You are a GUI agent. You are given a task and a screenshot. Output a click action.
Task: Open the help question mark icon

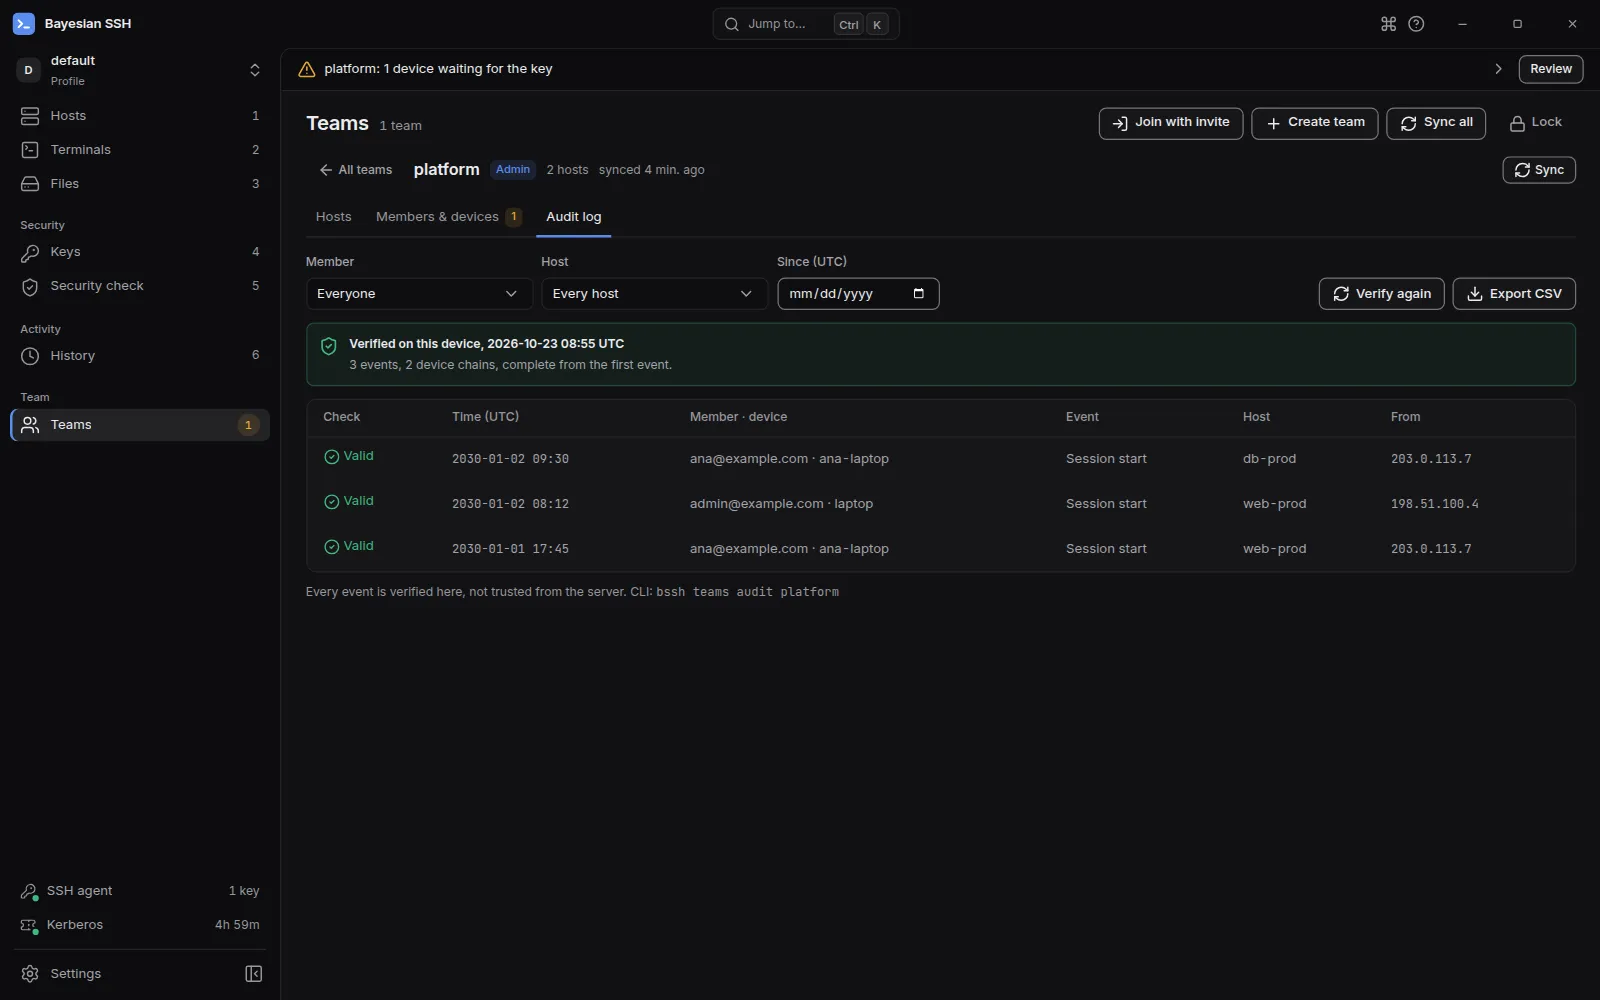[1416, 24]
